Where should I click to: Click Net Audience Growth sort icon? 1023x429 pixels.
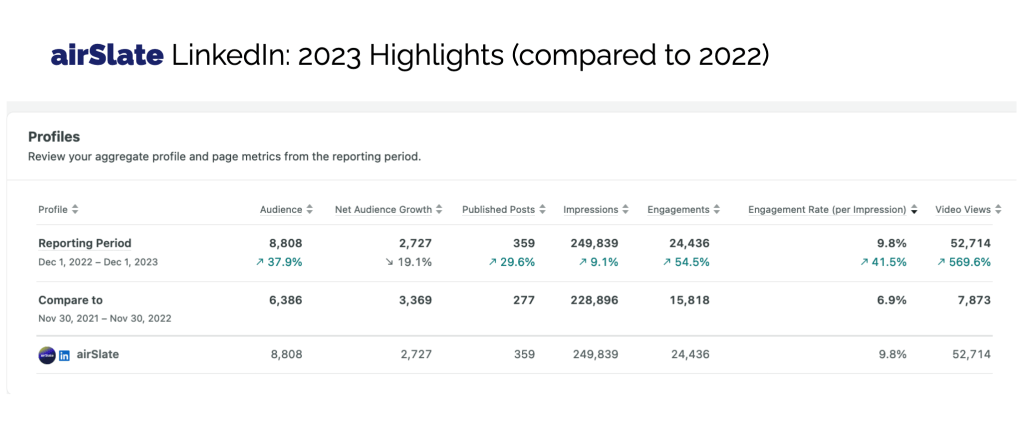pos(439,210)
